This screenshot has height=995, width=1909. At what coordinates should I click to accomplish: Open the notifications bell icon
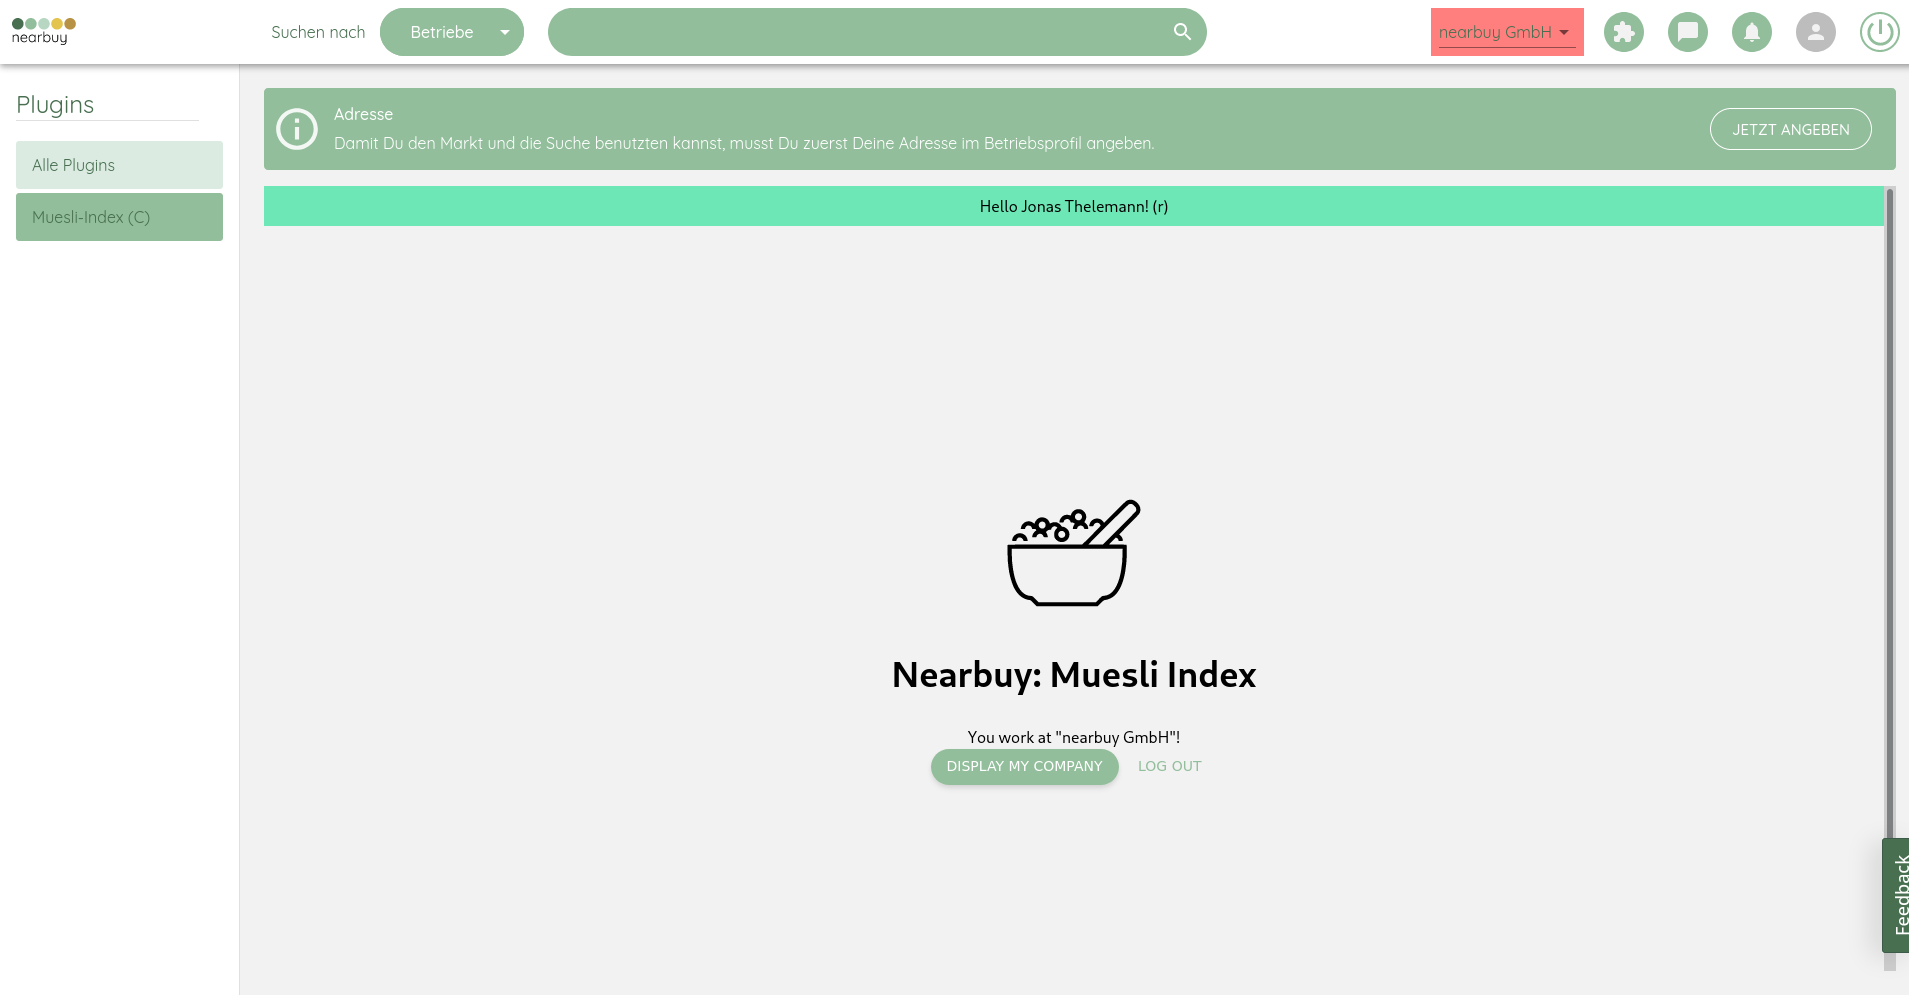(x=1752, y=32)
